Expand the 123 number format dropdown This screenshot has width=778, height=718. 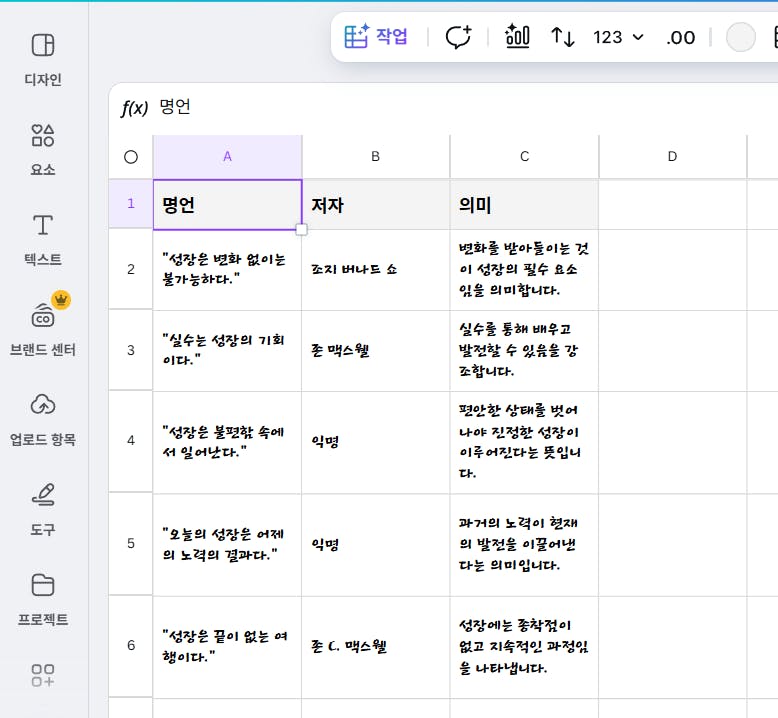tap(619, 37)
